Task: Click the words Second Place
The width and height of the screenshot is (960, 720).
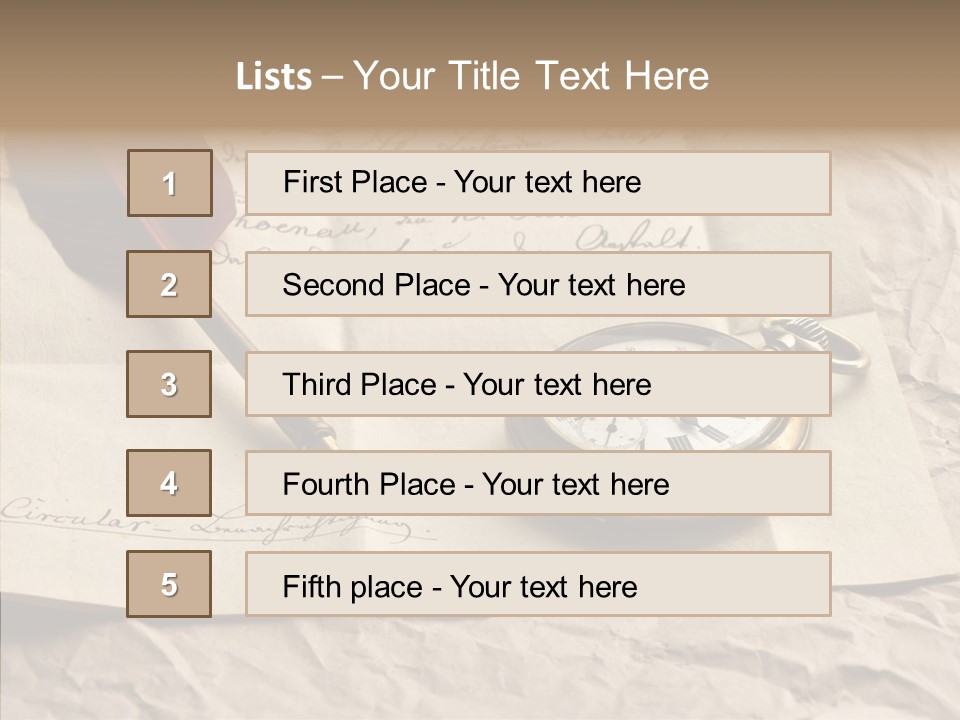Action: click(377, 285)
